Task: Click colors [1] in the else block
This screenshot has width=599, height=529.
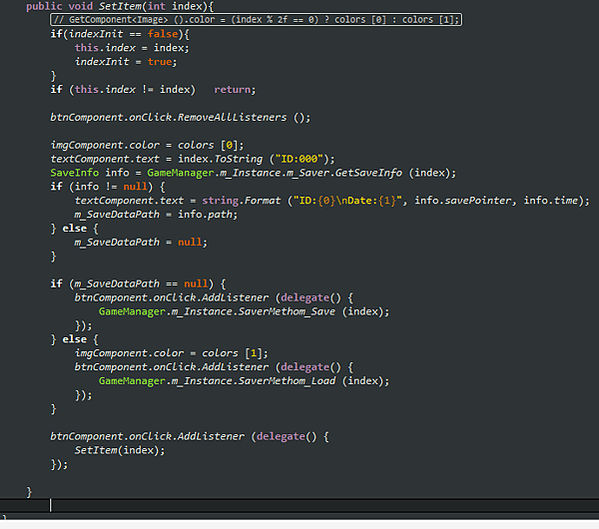Action: coord(232,353)
